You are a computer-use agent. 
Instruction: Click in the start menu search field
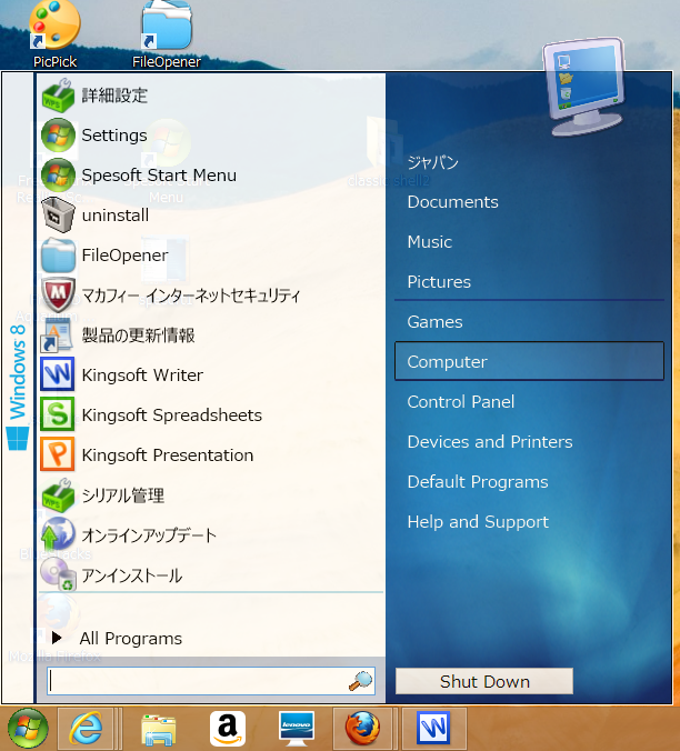coord(211,681)
